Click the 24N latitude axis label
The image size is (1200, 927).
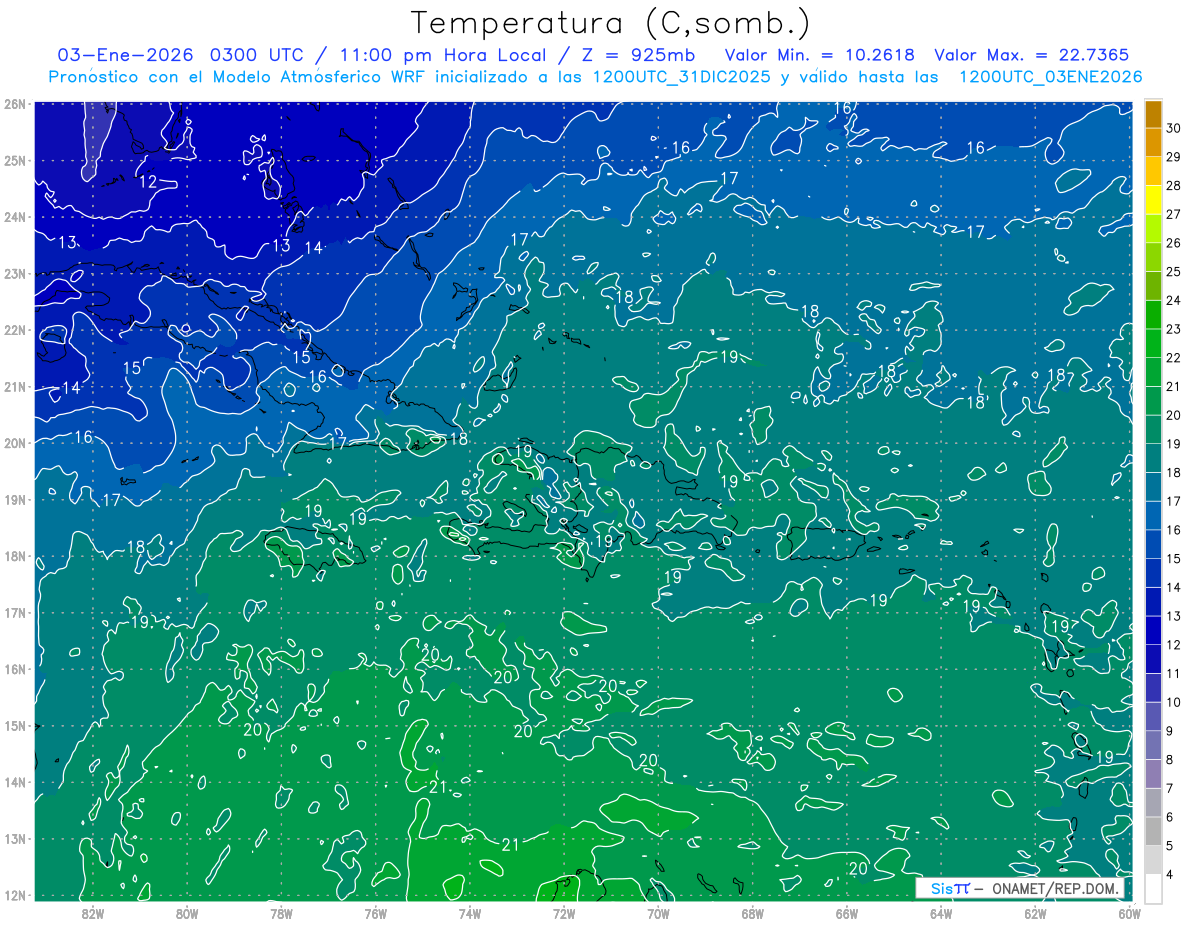click(x=15, y=217)
